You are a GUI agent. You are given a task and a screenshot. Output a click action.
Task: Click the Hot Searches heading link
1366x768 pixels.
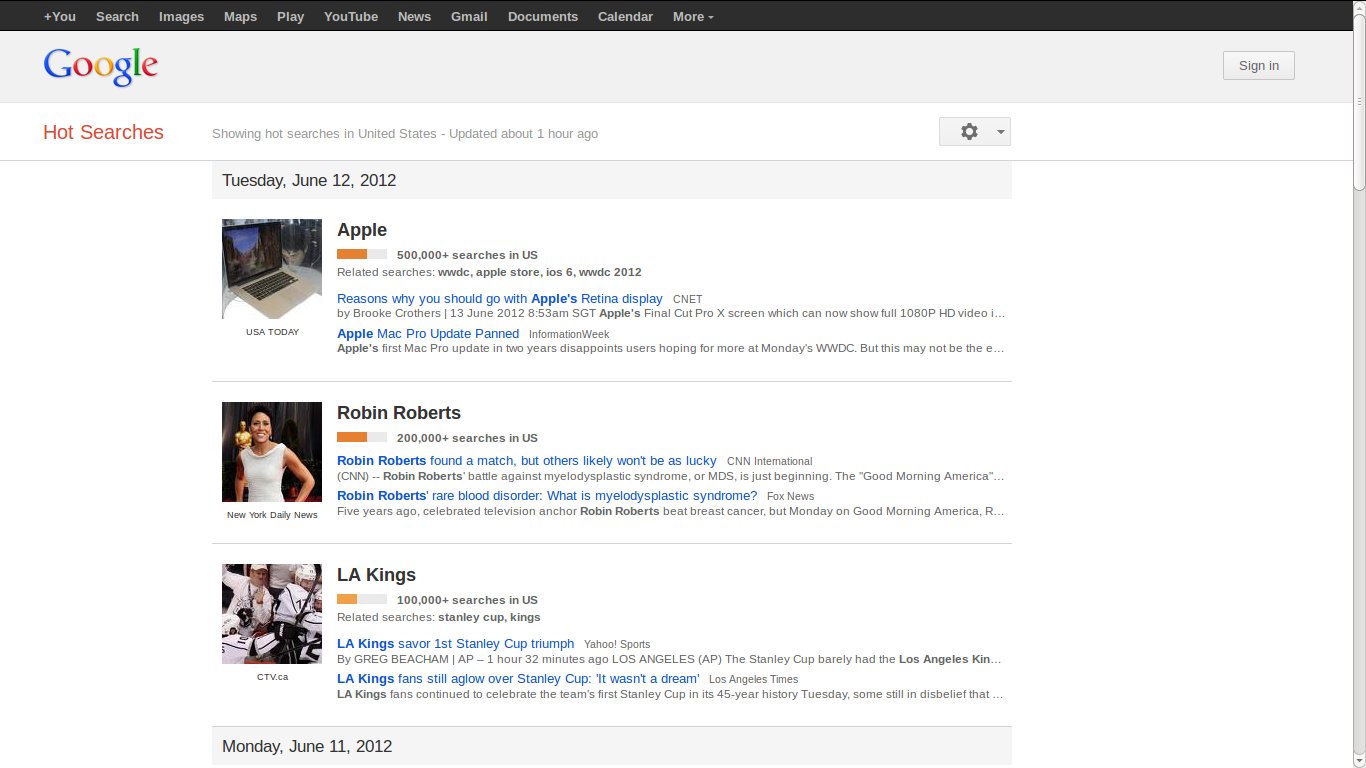pyautogui.click(x=103, y=133)
